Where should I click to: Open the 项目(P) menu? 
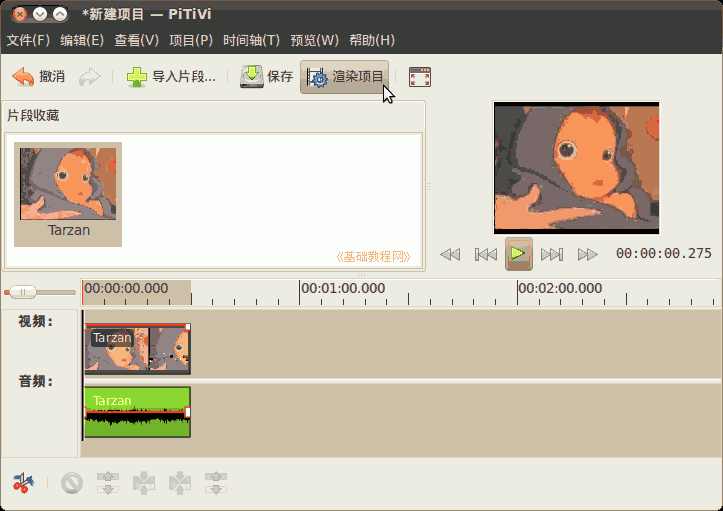[x=191, y=40]
